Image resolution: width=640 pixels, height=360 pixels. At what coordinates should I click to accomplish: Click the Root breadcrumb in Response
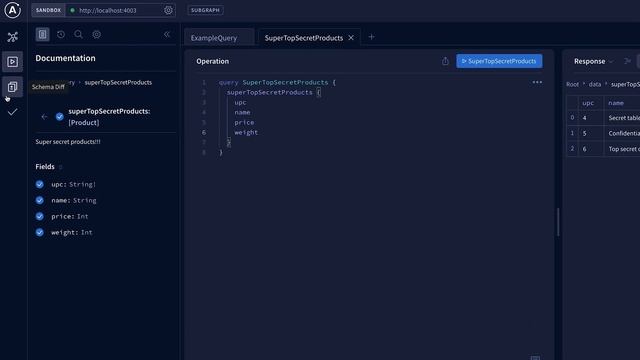point(572,84)
